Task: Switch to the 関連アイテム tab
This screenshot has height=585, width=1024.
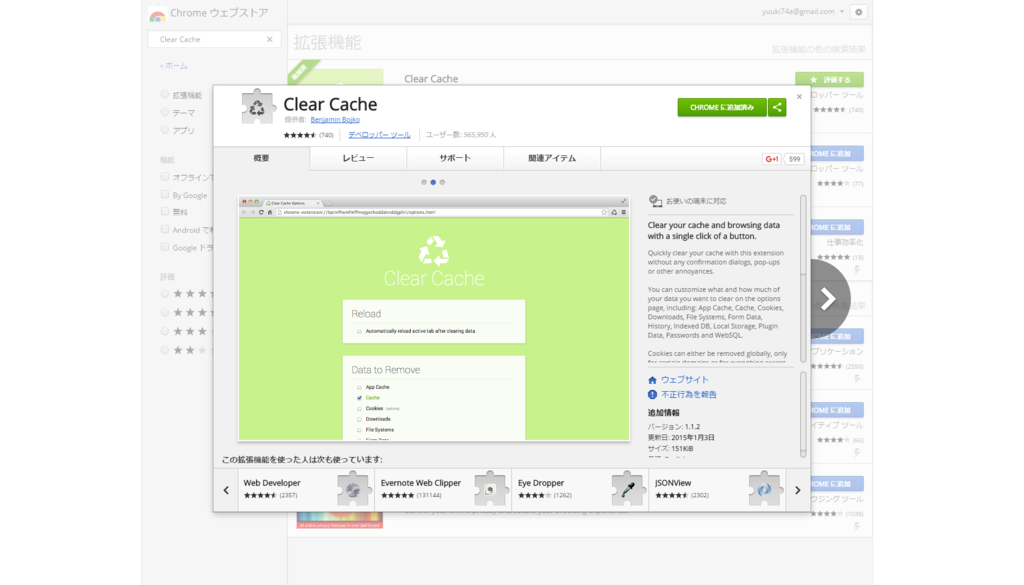Action: pos(552,159)
